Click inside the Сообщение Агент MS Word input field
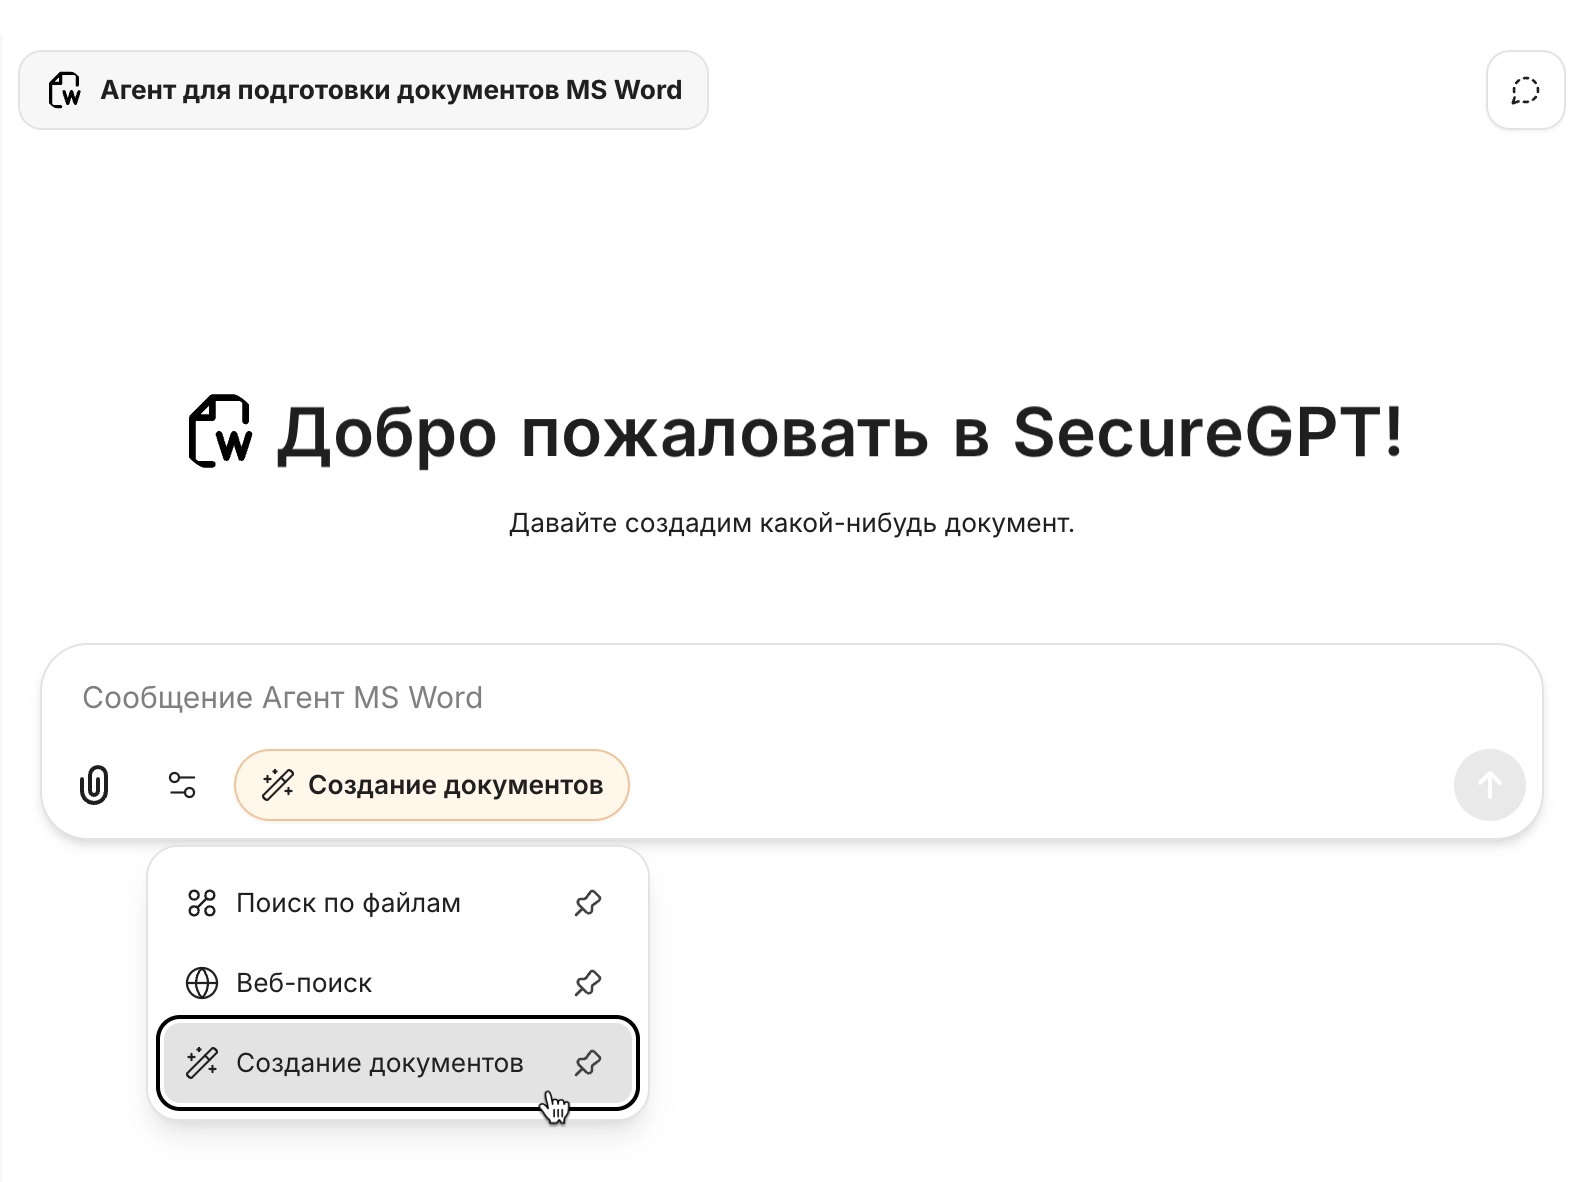Screen dimensions: 1584x1182 tap(400, 697)
